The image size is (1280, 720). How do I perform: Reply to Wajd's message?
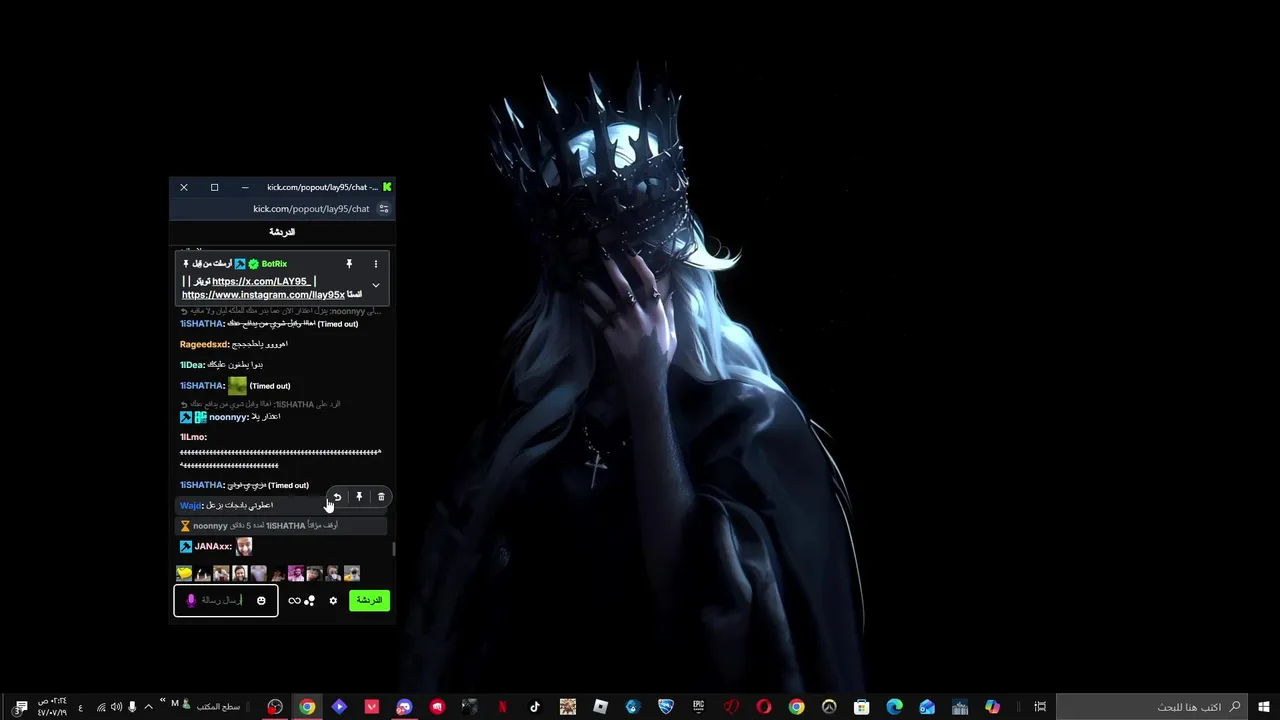tap(337, 497)
